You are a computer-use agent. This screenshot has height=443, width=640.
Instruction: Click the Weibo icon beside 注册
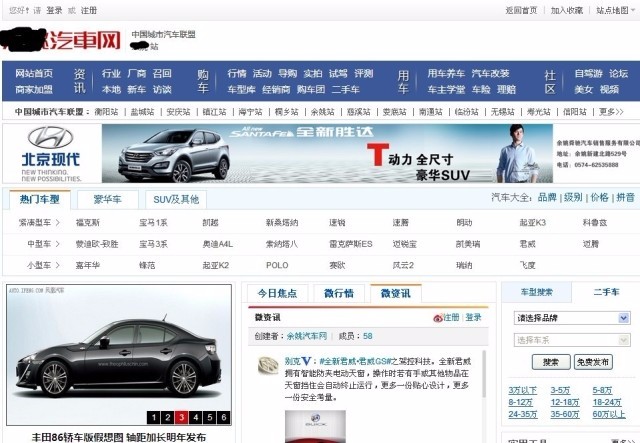tap(438, 318)
